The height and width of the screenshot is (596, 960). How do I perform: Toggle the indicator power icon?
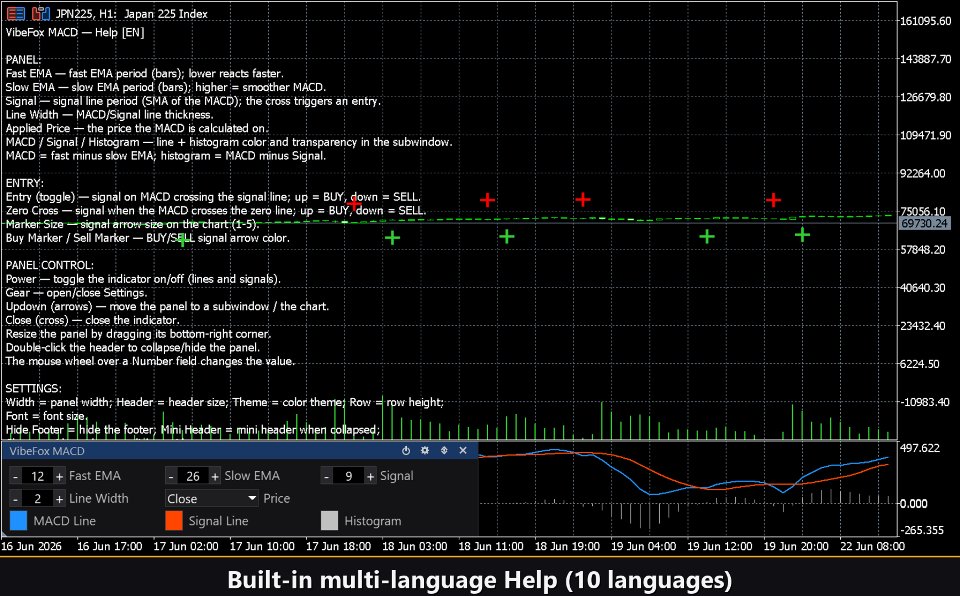406,451
